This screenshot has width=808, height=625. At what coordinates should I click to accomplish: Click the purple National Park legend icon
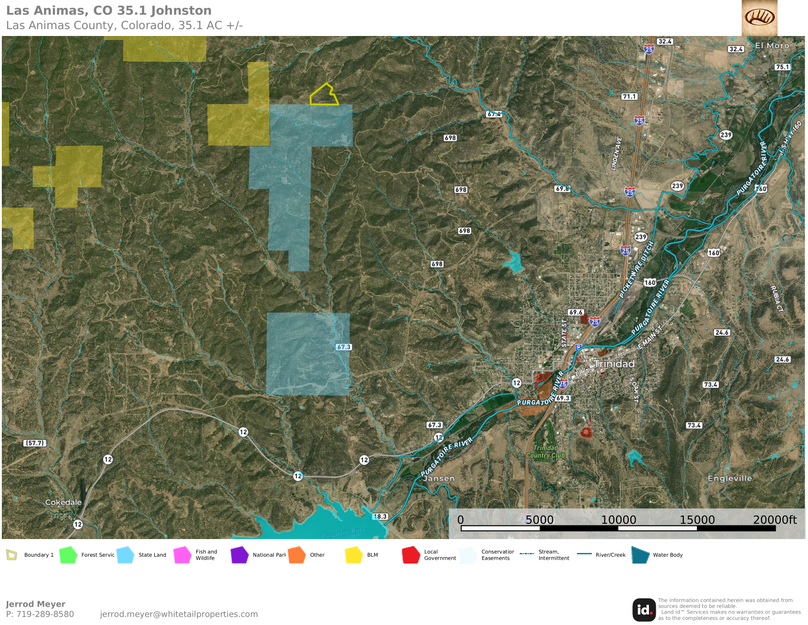(x=239, y=555)
